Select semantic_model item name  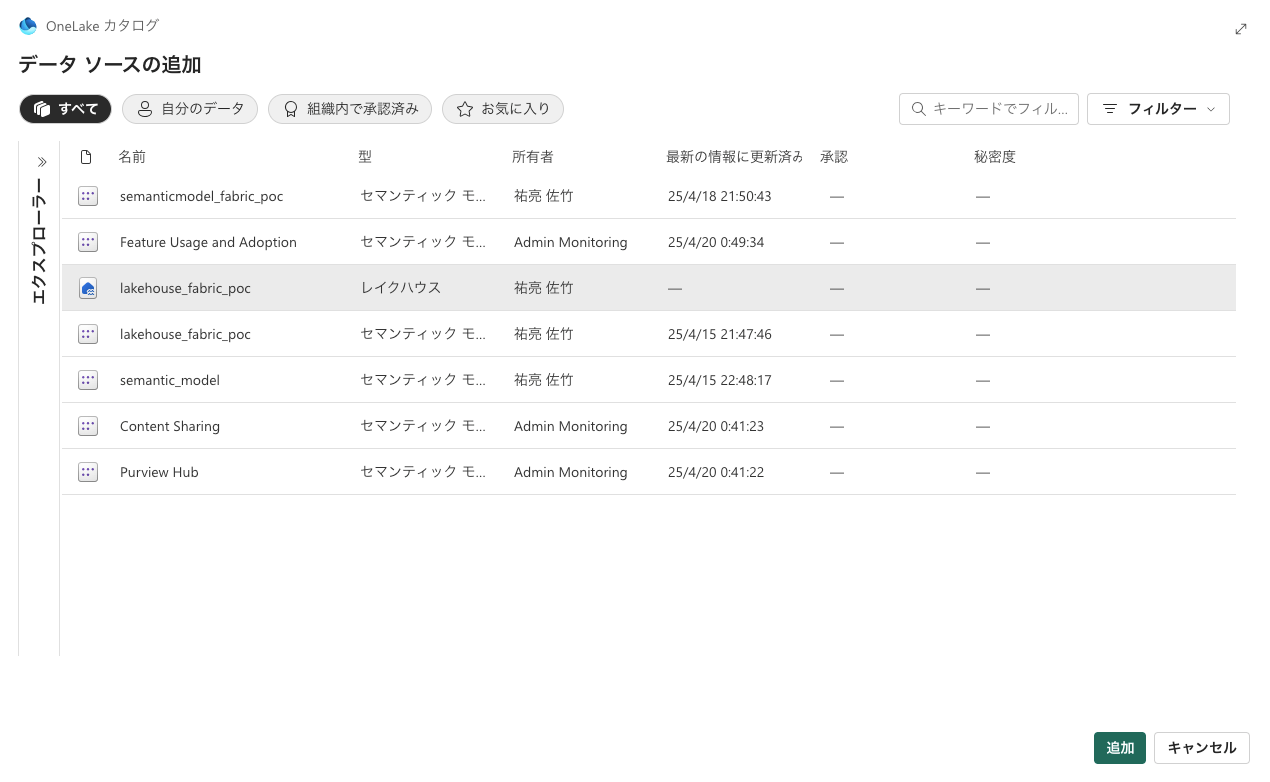click(x=170, y=380)
